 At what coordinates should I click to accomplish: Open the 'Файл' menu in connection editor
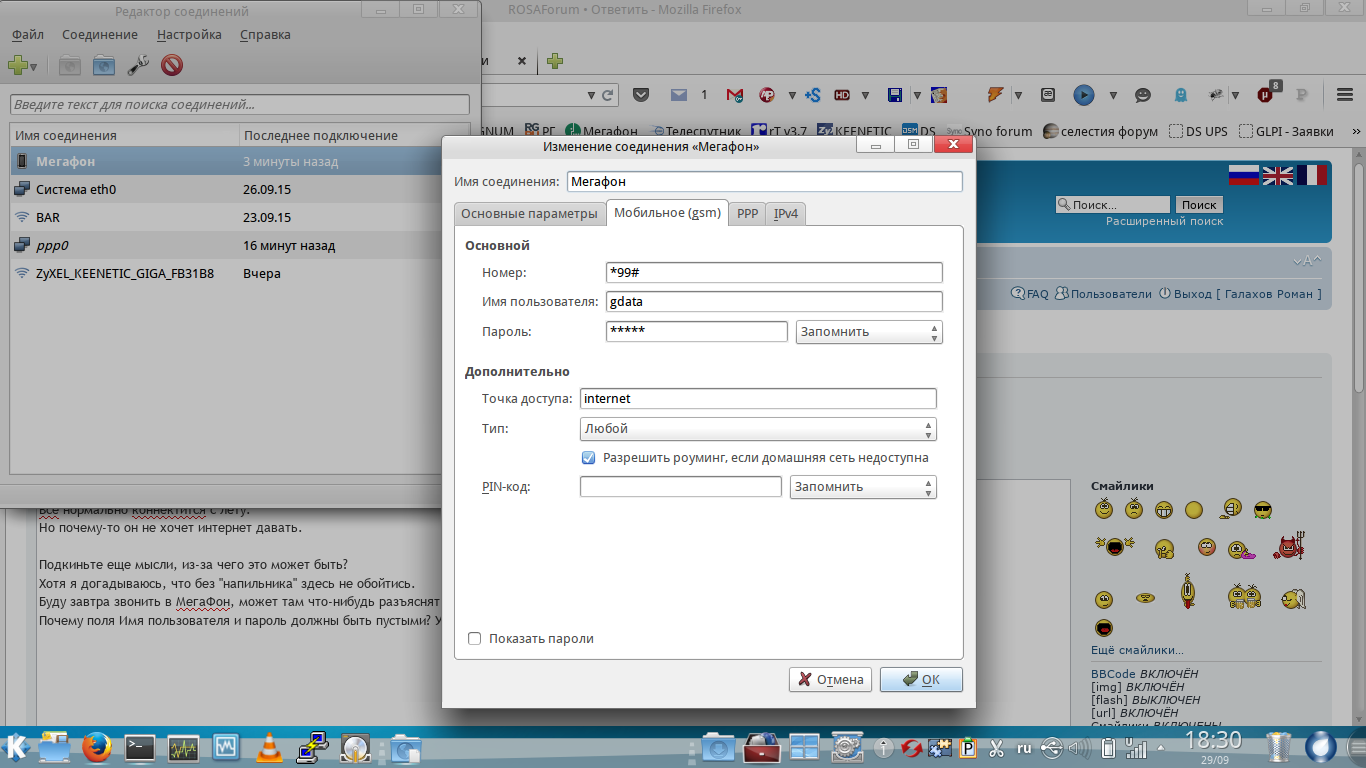[x=27, y=34]
